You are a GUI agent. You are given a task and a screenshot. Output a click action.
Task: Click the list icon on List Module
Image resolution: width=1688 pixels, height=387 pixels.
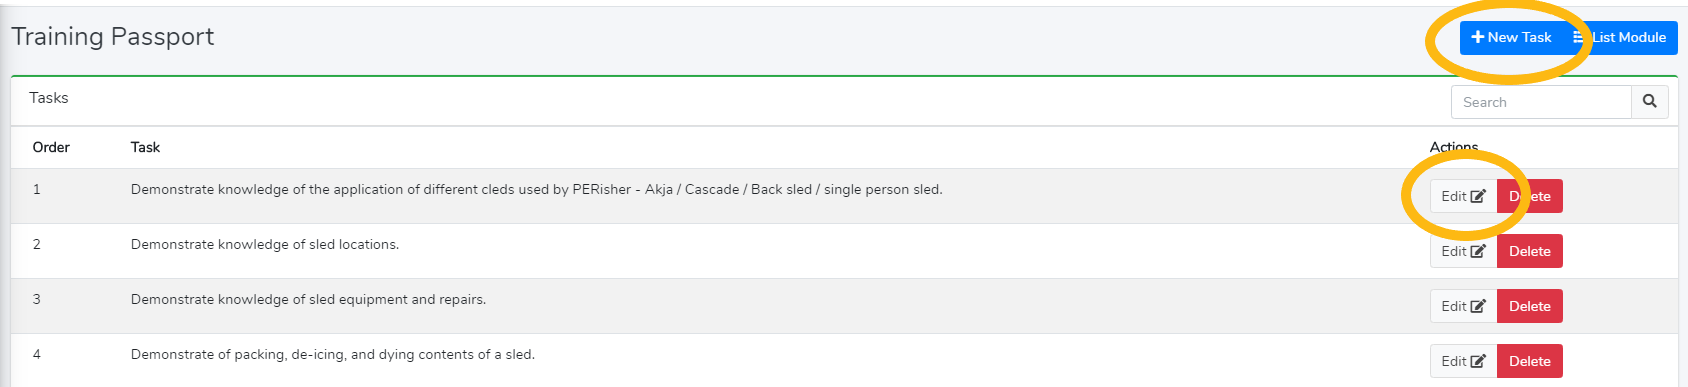[1579, 38]
